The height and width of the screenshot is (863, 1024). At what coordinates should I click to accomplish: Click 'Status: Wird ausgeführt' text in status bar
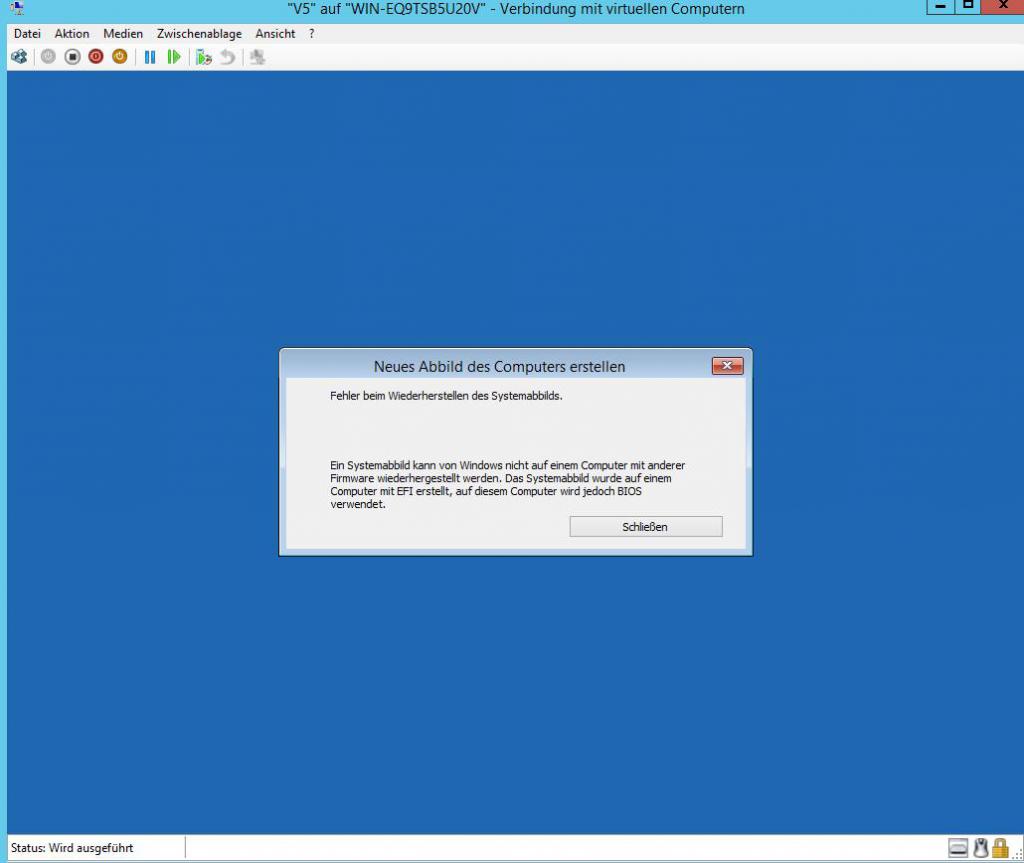pyautogui.click(x=72, y=848)
